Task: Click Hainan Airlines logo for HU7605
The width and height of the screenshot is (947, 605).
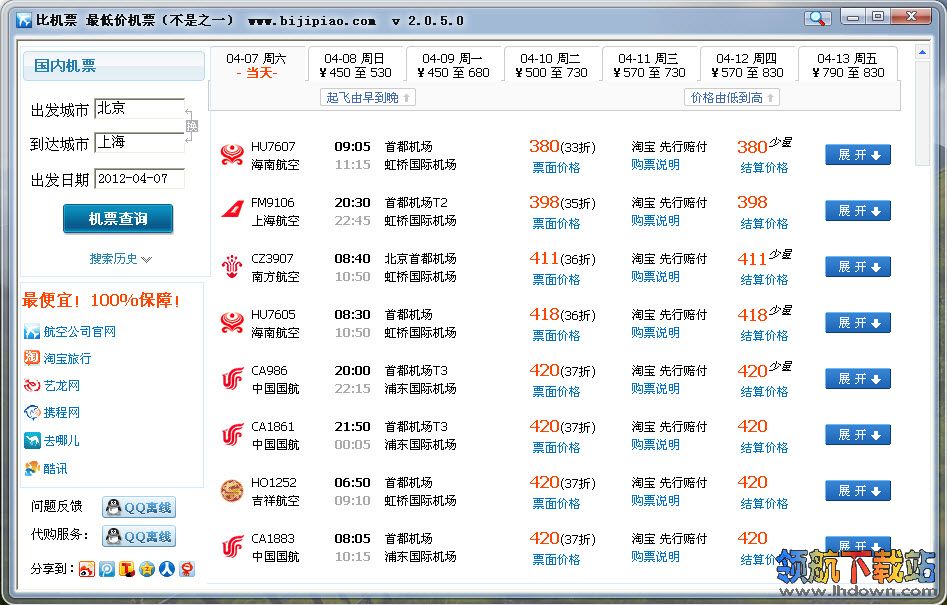Action: 232,323
